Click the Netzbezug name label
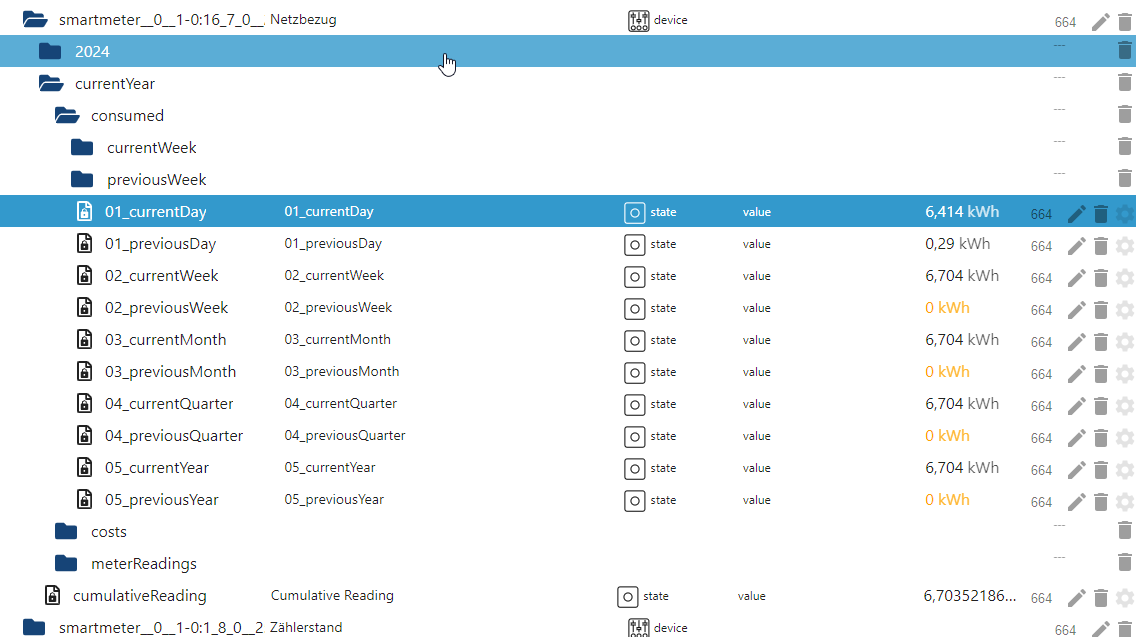The height and width of the screenshot is (637, 1136). tap(303, 20)
